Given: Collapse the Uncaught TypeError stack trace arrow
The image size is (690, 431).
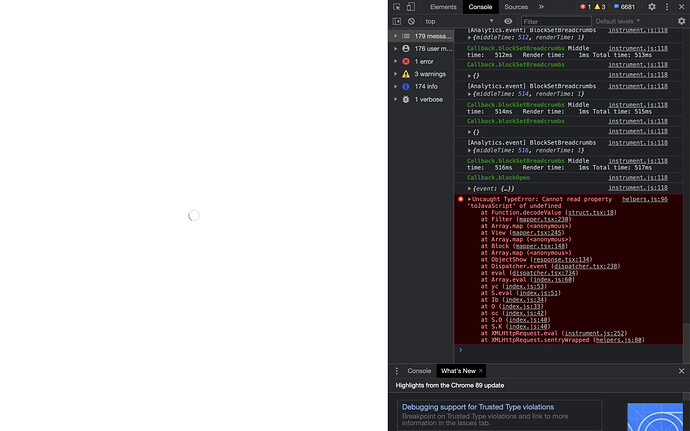Looking at the screenshot, I should click(469, 199).
